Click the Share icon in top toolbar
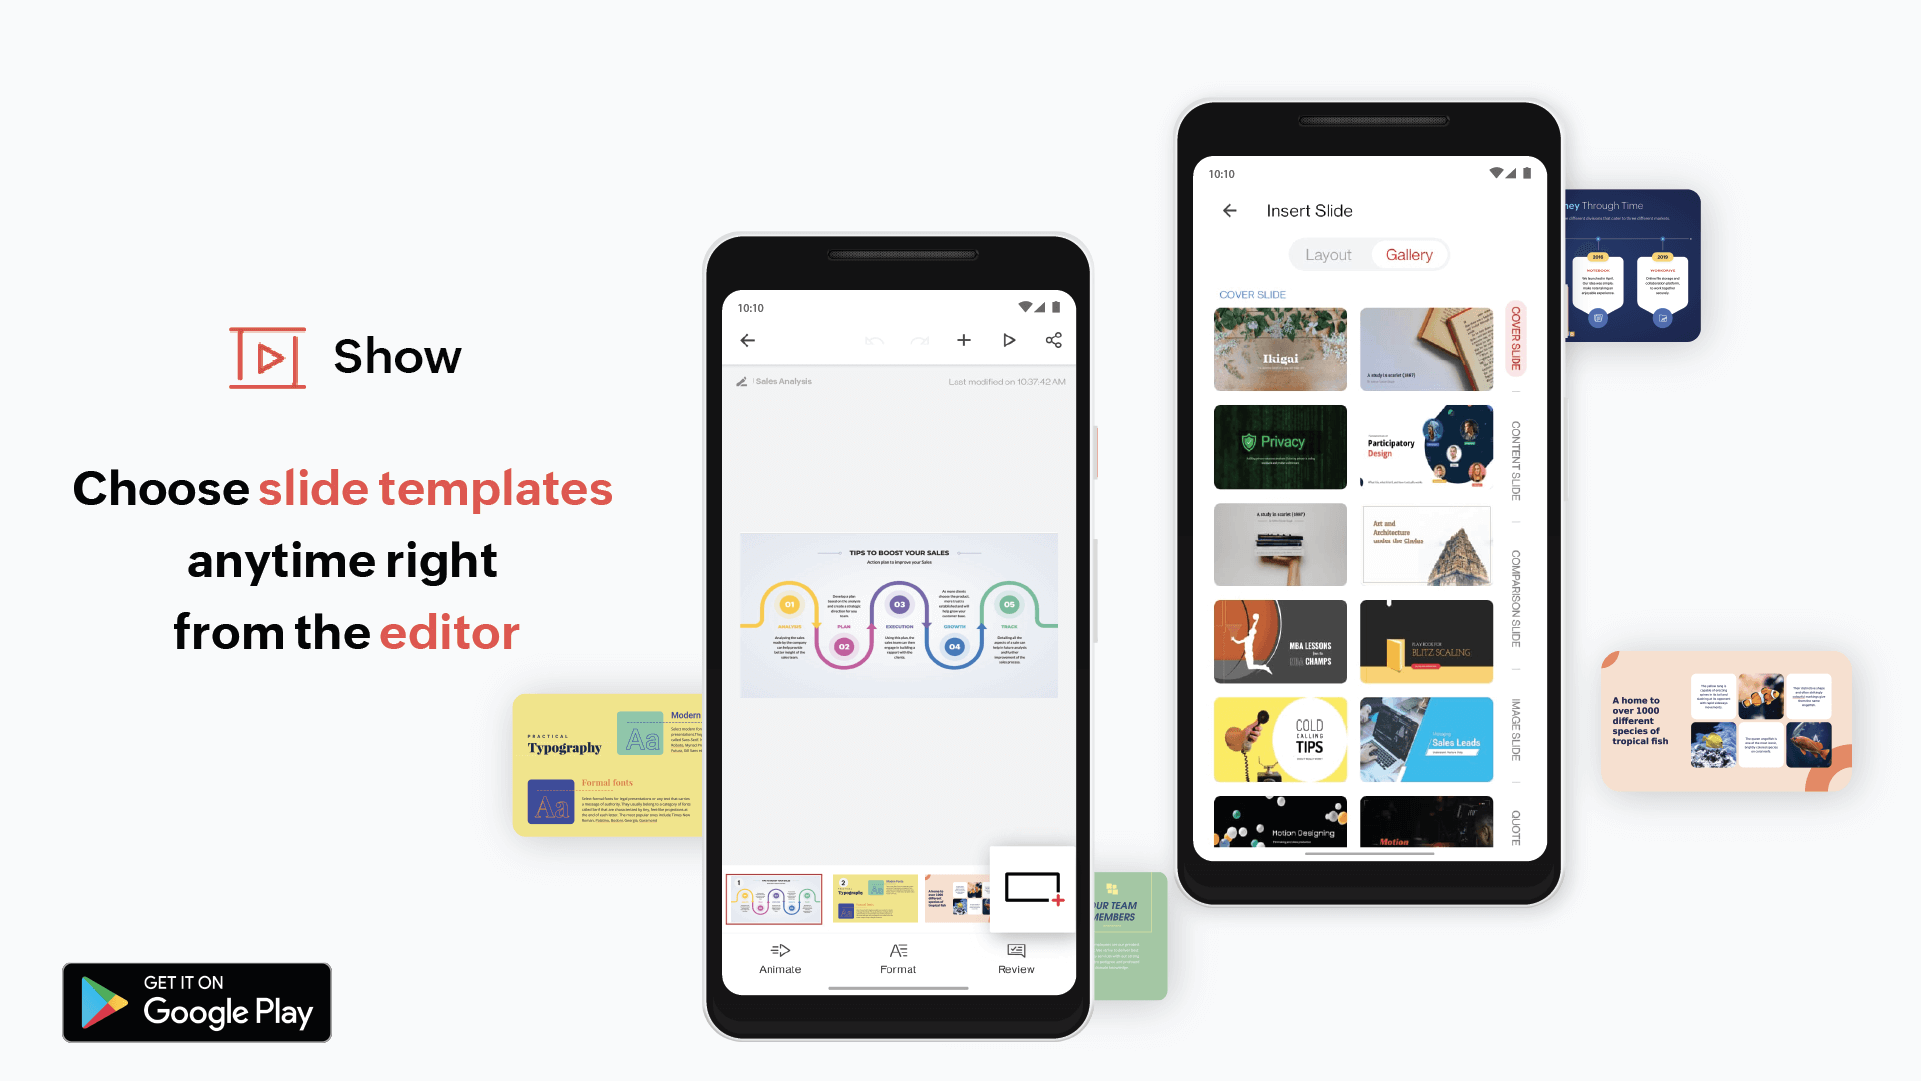The height and width of the screenshot is (1081, 1921). coord(1053,339)
